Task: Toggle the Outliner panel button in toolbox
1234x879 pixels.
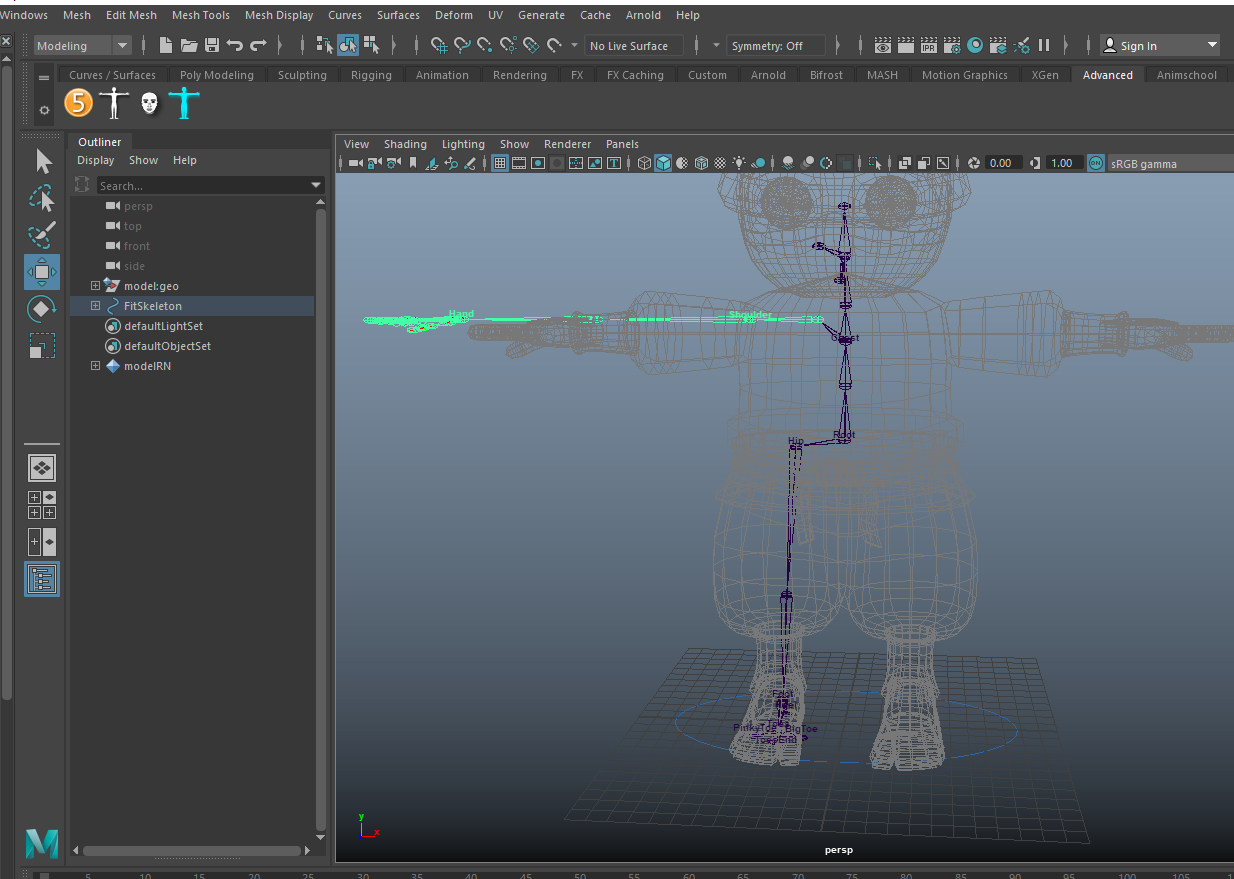Action: [x=42, y=579]
